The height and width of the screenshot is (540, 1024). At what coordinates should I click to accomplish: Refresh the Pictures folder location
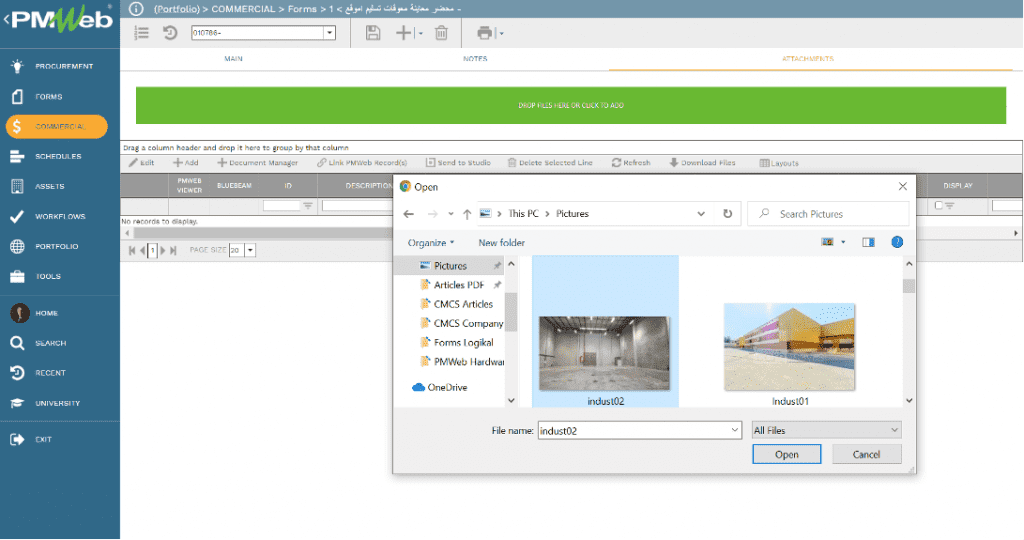tap(728, 214)
